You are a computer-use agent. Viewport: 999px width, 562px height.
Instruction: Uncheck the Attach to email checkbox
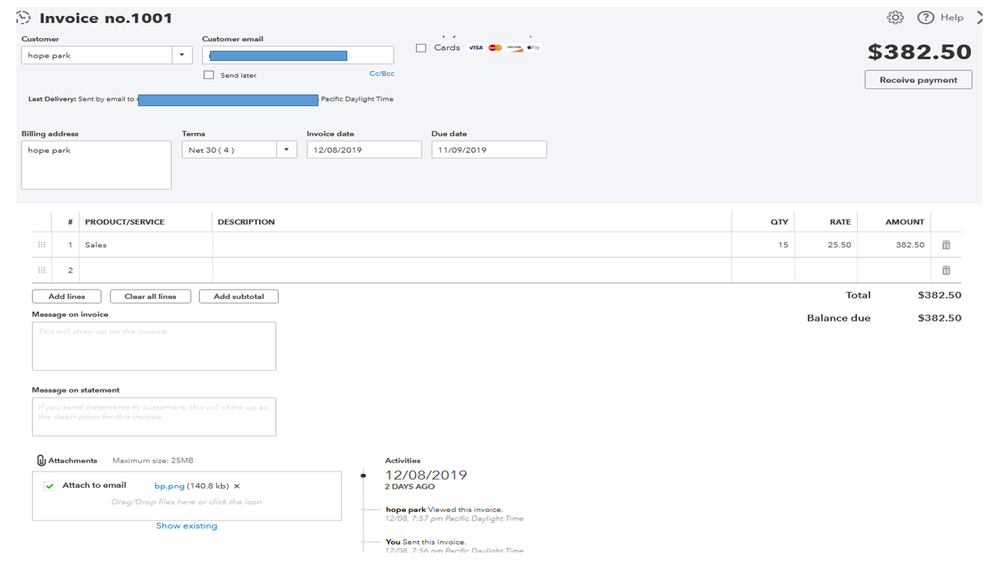click(x=49, y=486)
